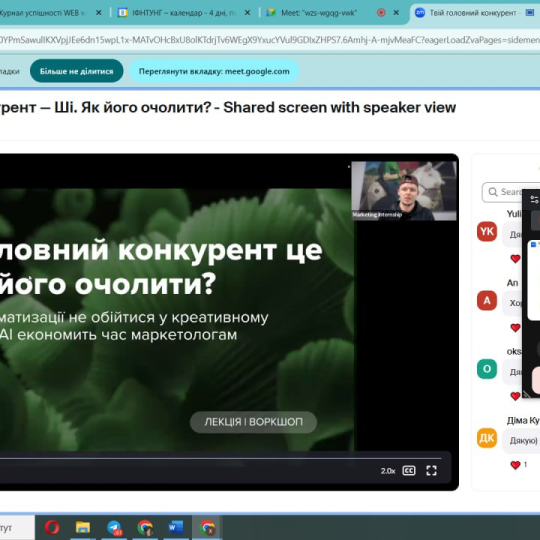Click the Дякую) message from Діма
540x540 pixels.
[523, 441]
